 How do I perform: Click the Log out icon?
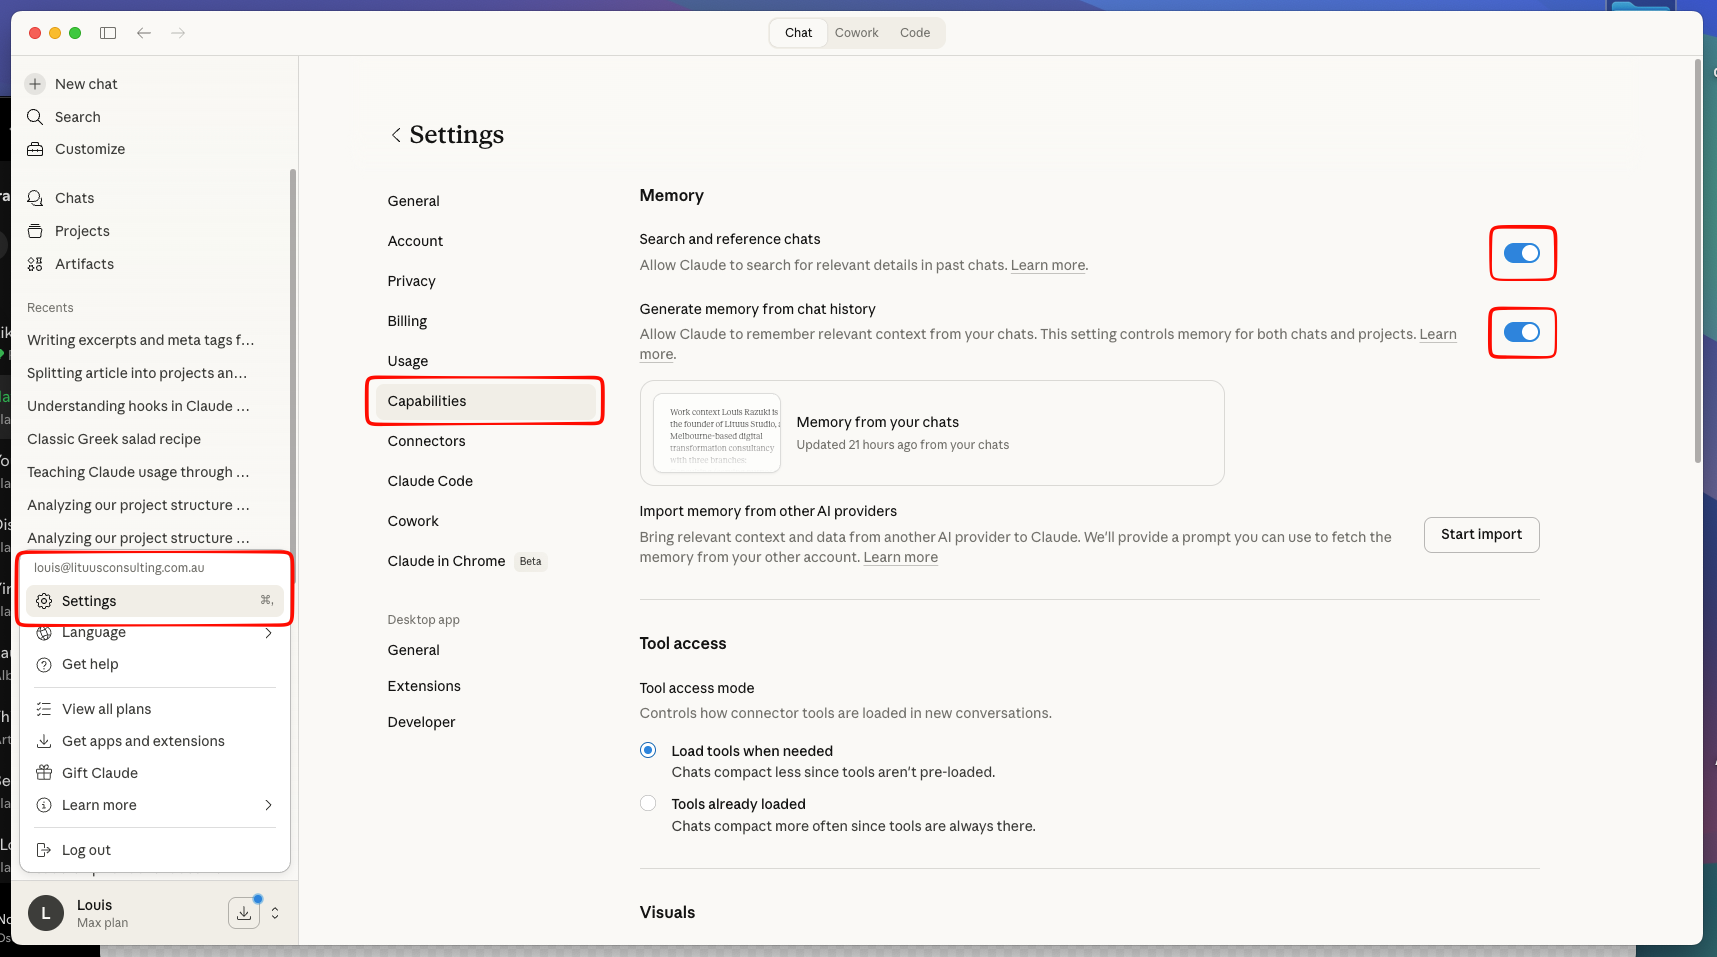44,850
